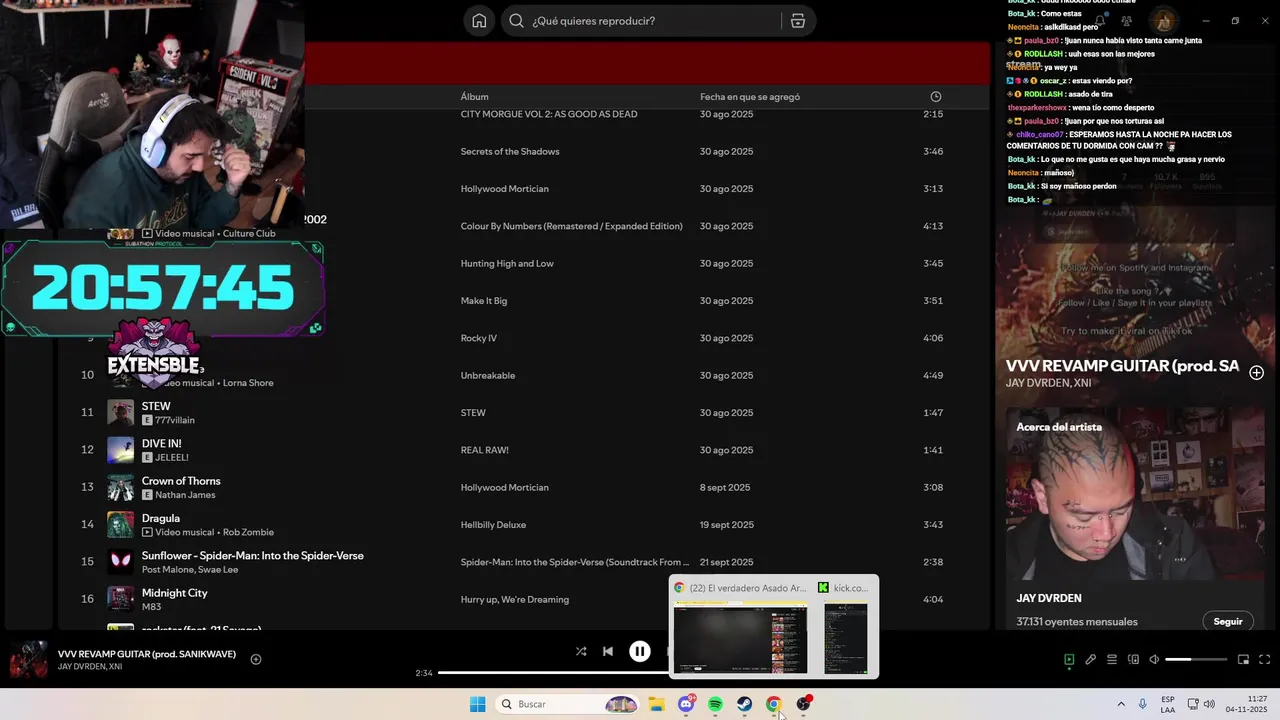Open OBS Studio from the taskbar
This screenshot has height=720, width=1280.
804,704
